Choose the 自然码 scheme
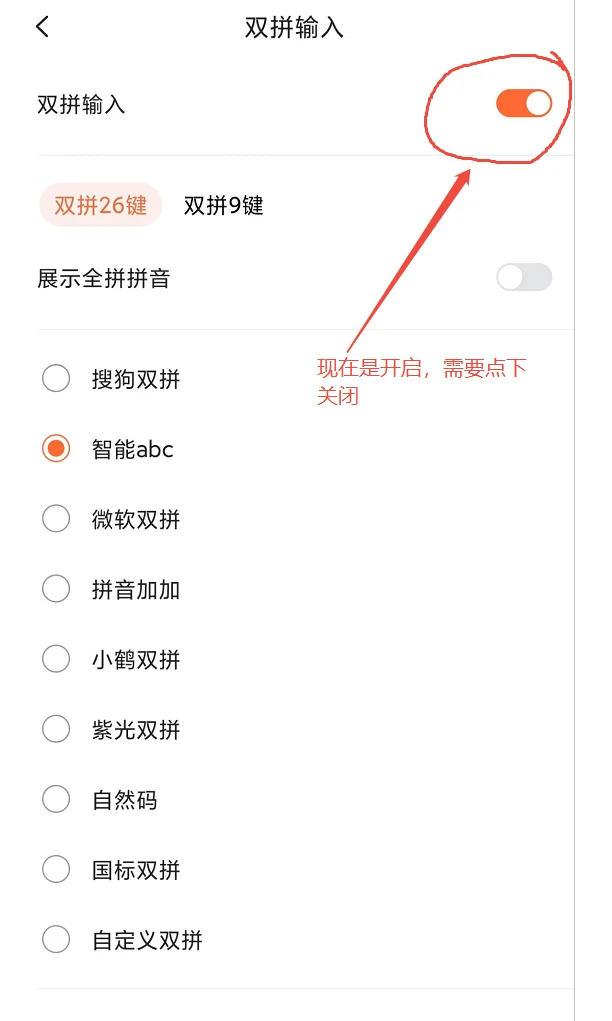The width and height of the screenshot is (612, 1021). click(x=56, y=799)
